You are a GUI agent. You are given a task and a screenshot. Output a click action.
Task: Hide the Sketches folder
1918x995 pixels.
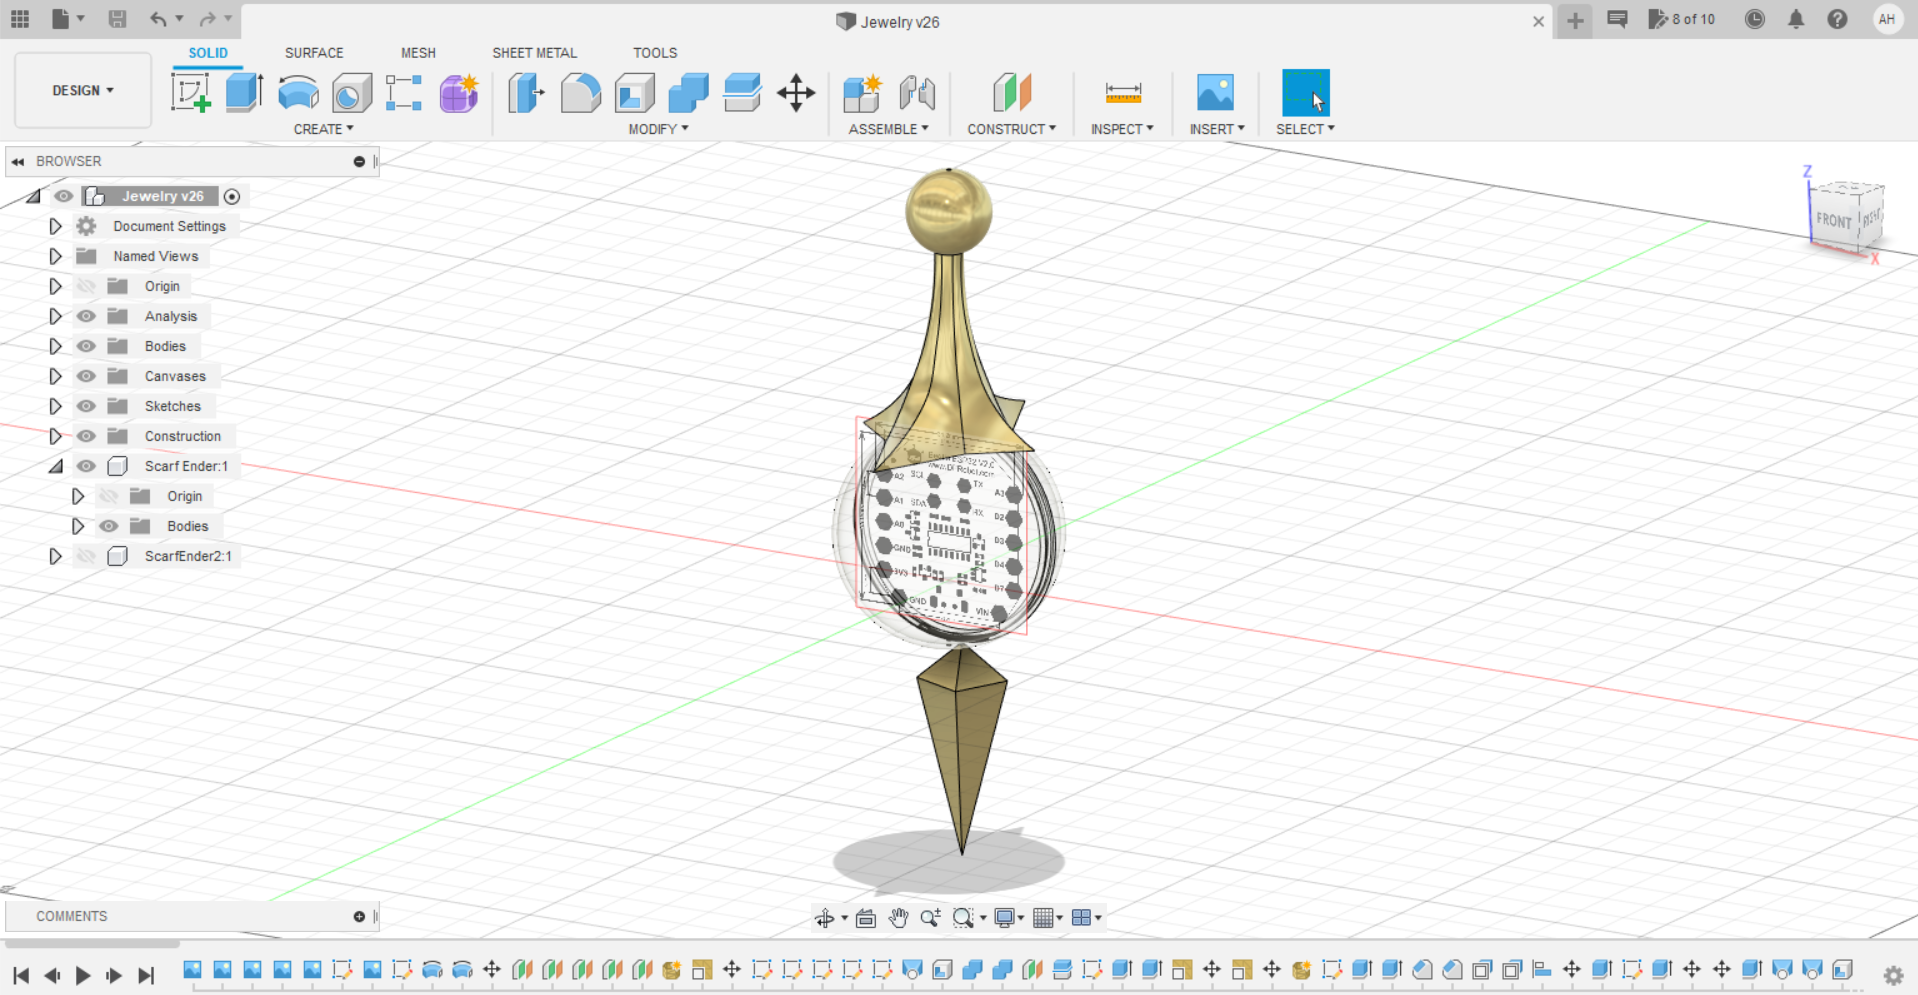pos(86,405)
